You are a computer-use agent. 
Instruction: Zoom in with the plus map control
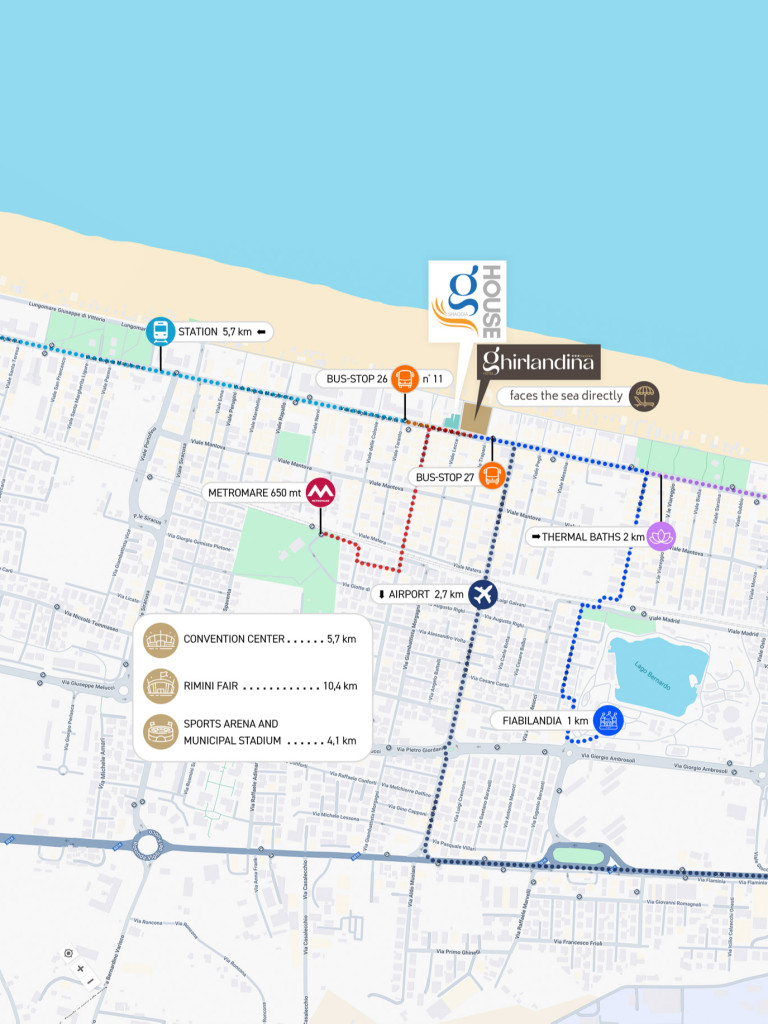[80, 968]
